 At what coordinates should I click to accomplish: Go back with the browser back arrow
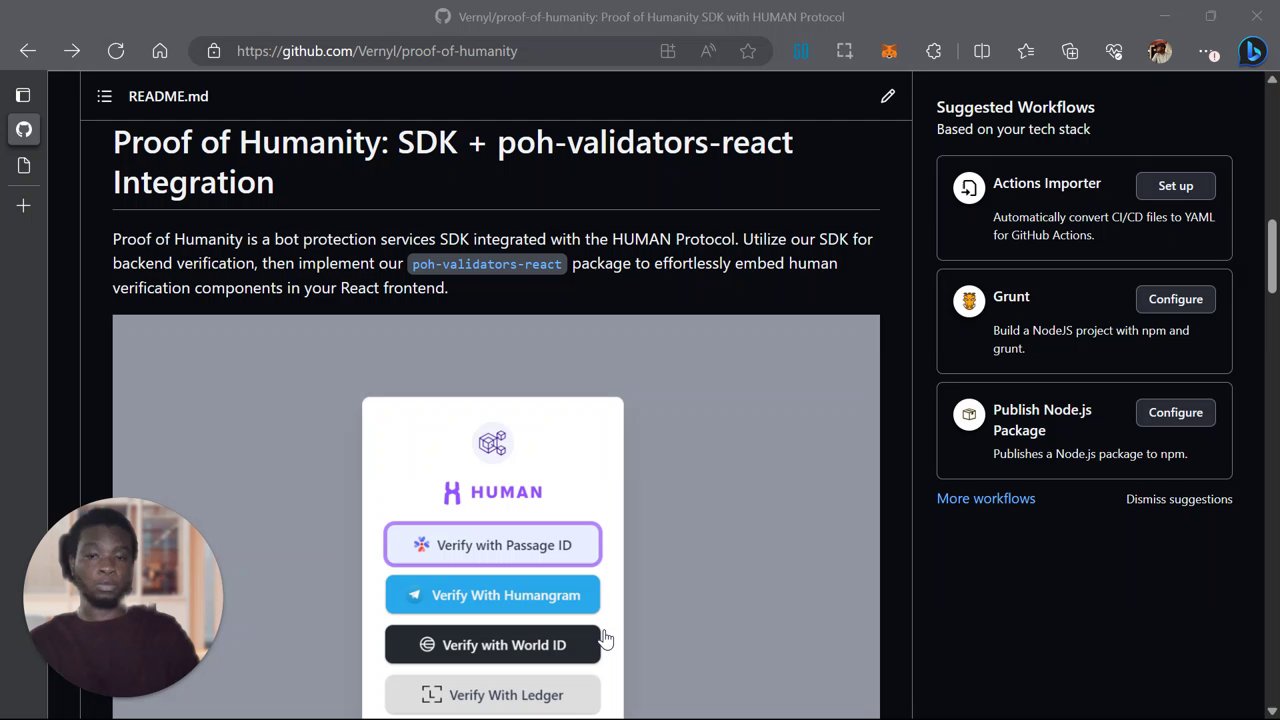28,51
